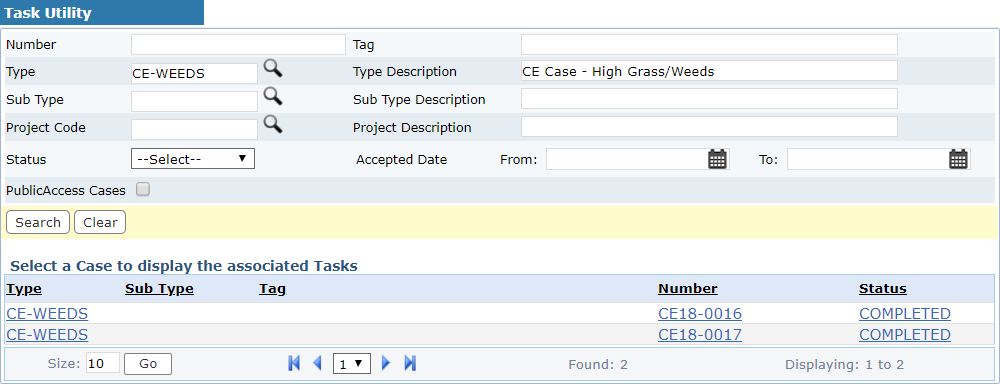Click the Type Description field
Viewport: 1000px width, 384px height.
(709, 71)
